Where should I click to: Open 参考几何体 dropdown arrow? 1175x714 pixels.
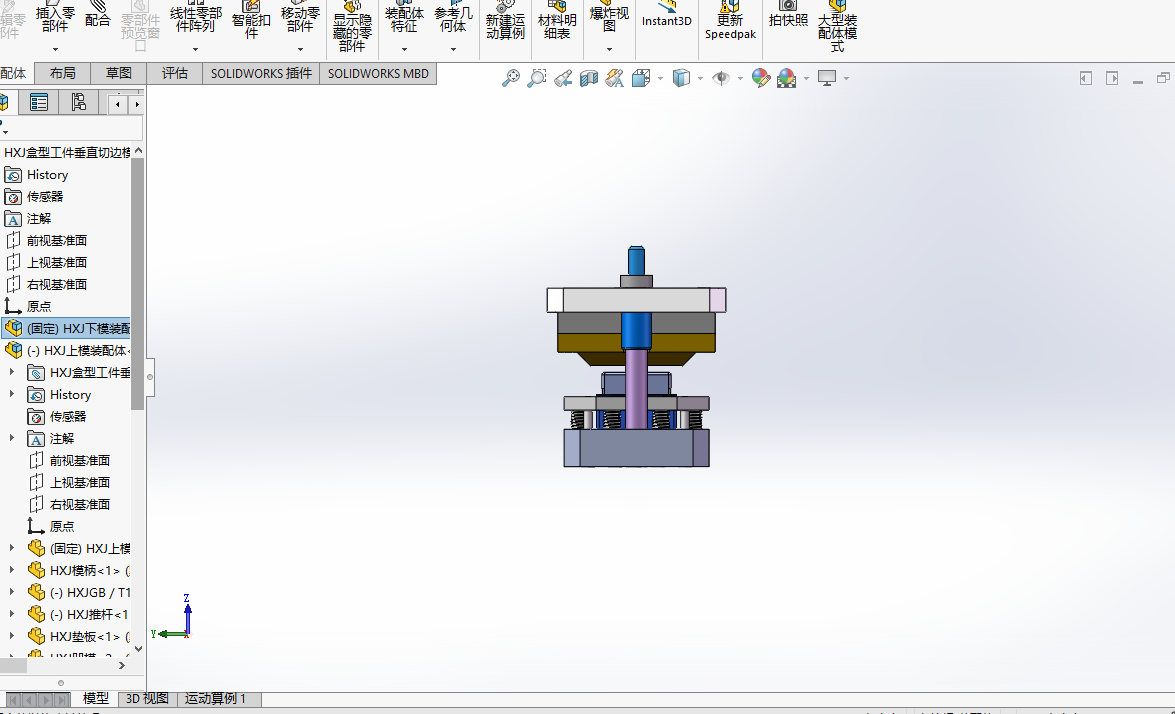pyautogui.click(x=453, y=49)
